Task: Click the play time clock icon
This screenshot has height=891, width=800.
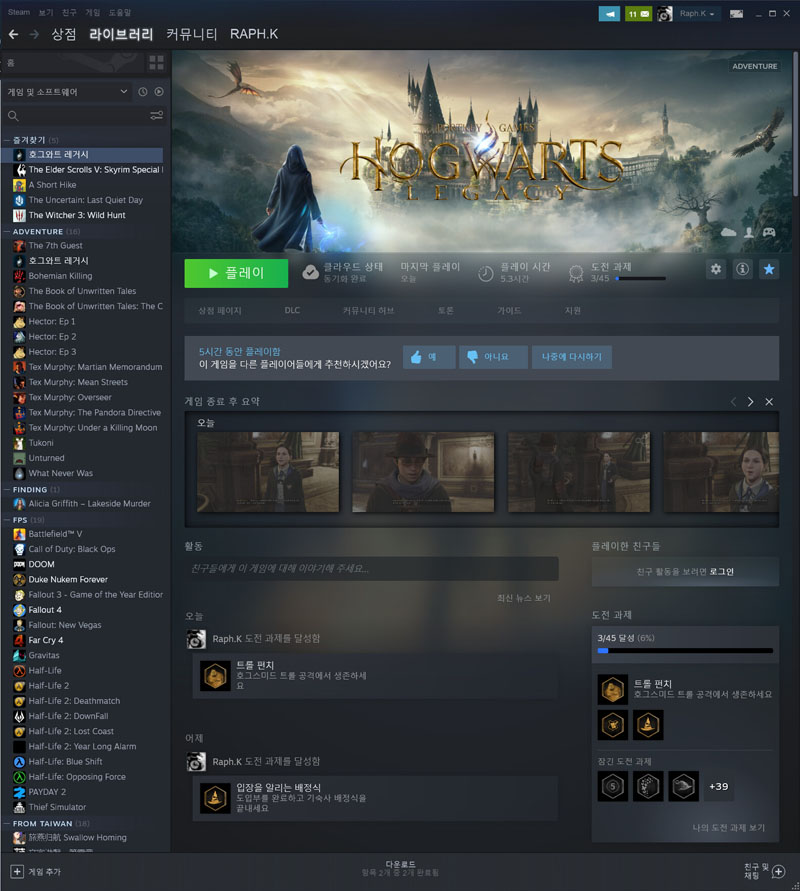Action: (486, 274)
